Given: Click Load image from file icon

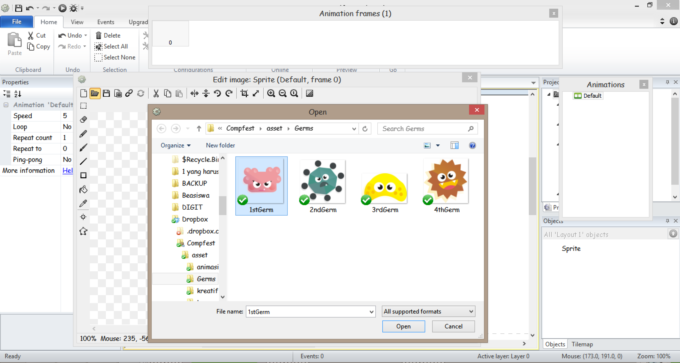Looking at the screenshot, I should click(x=95, y=93).
